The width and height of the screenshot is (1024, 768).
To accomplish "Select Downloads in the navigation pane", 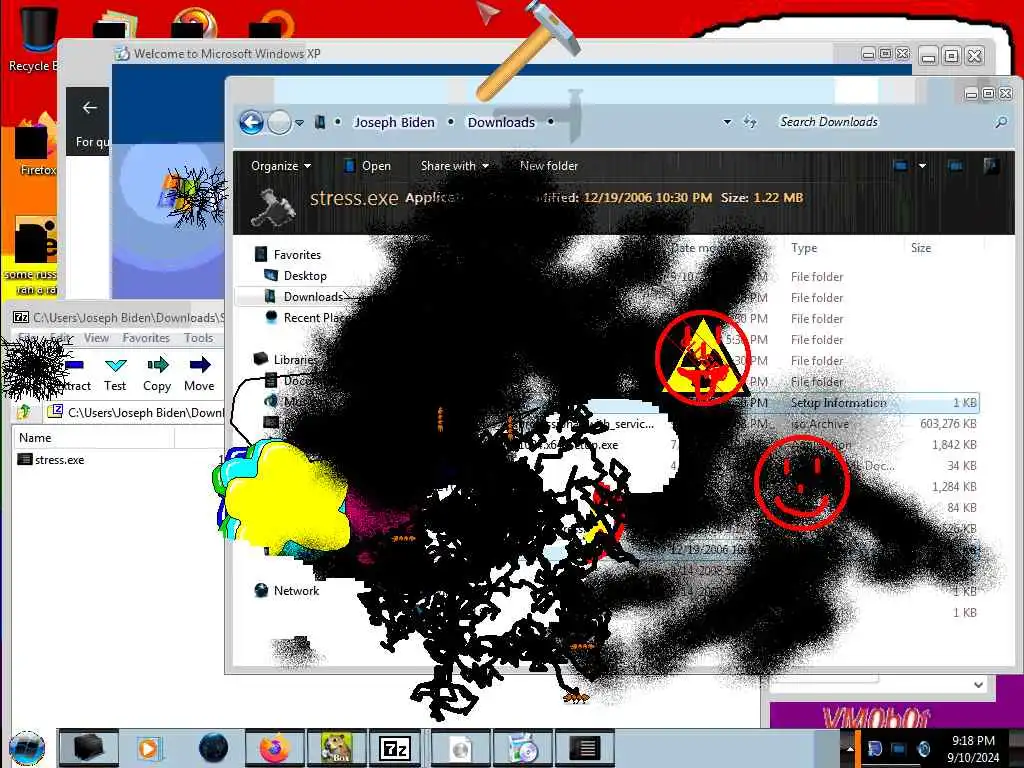I will point(313,296).
